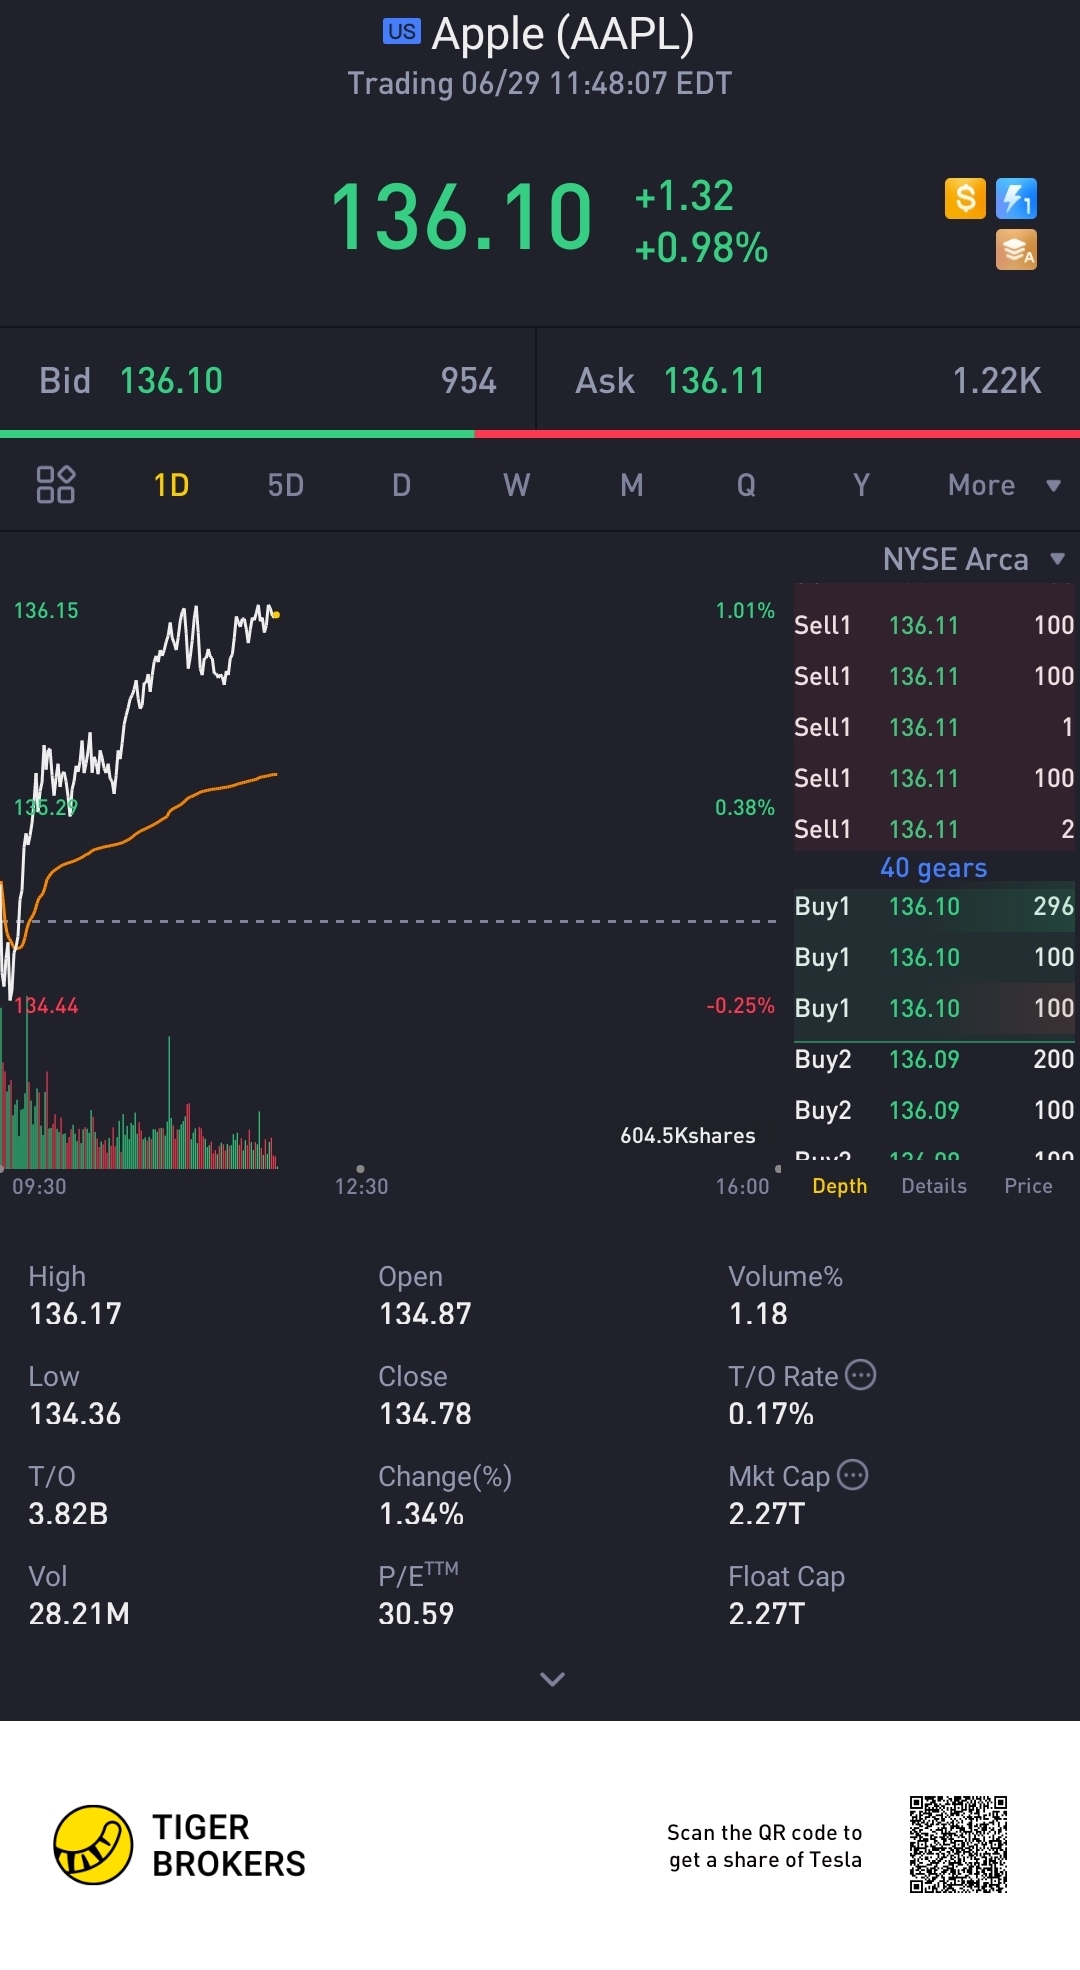The image size is (1080, 1970).
Task: Tap the 604.5Kshares volume label
Action: click(688, 1135)
